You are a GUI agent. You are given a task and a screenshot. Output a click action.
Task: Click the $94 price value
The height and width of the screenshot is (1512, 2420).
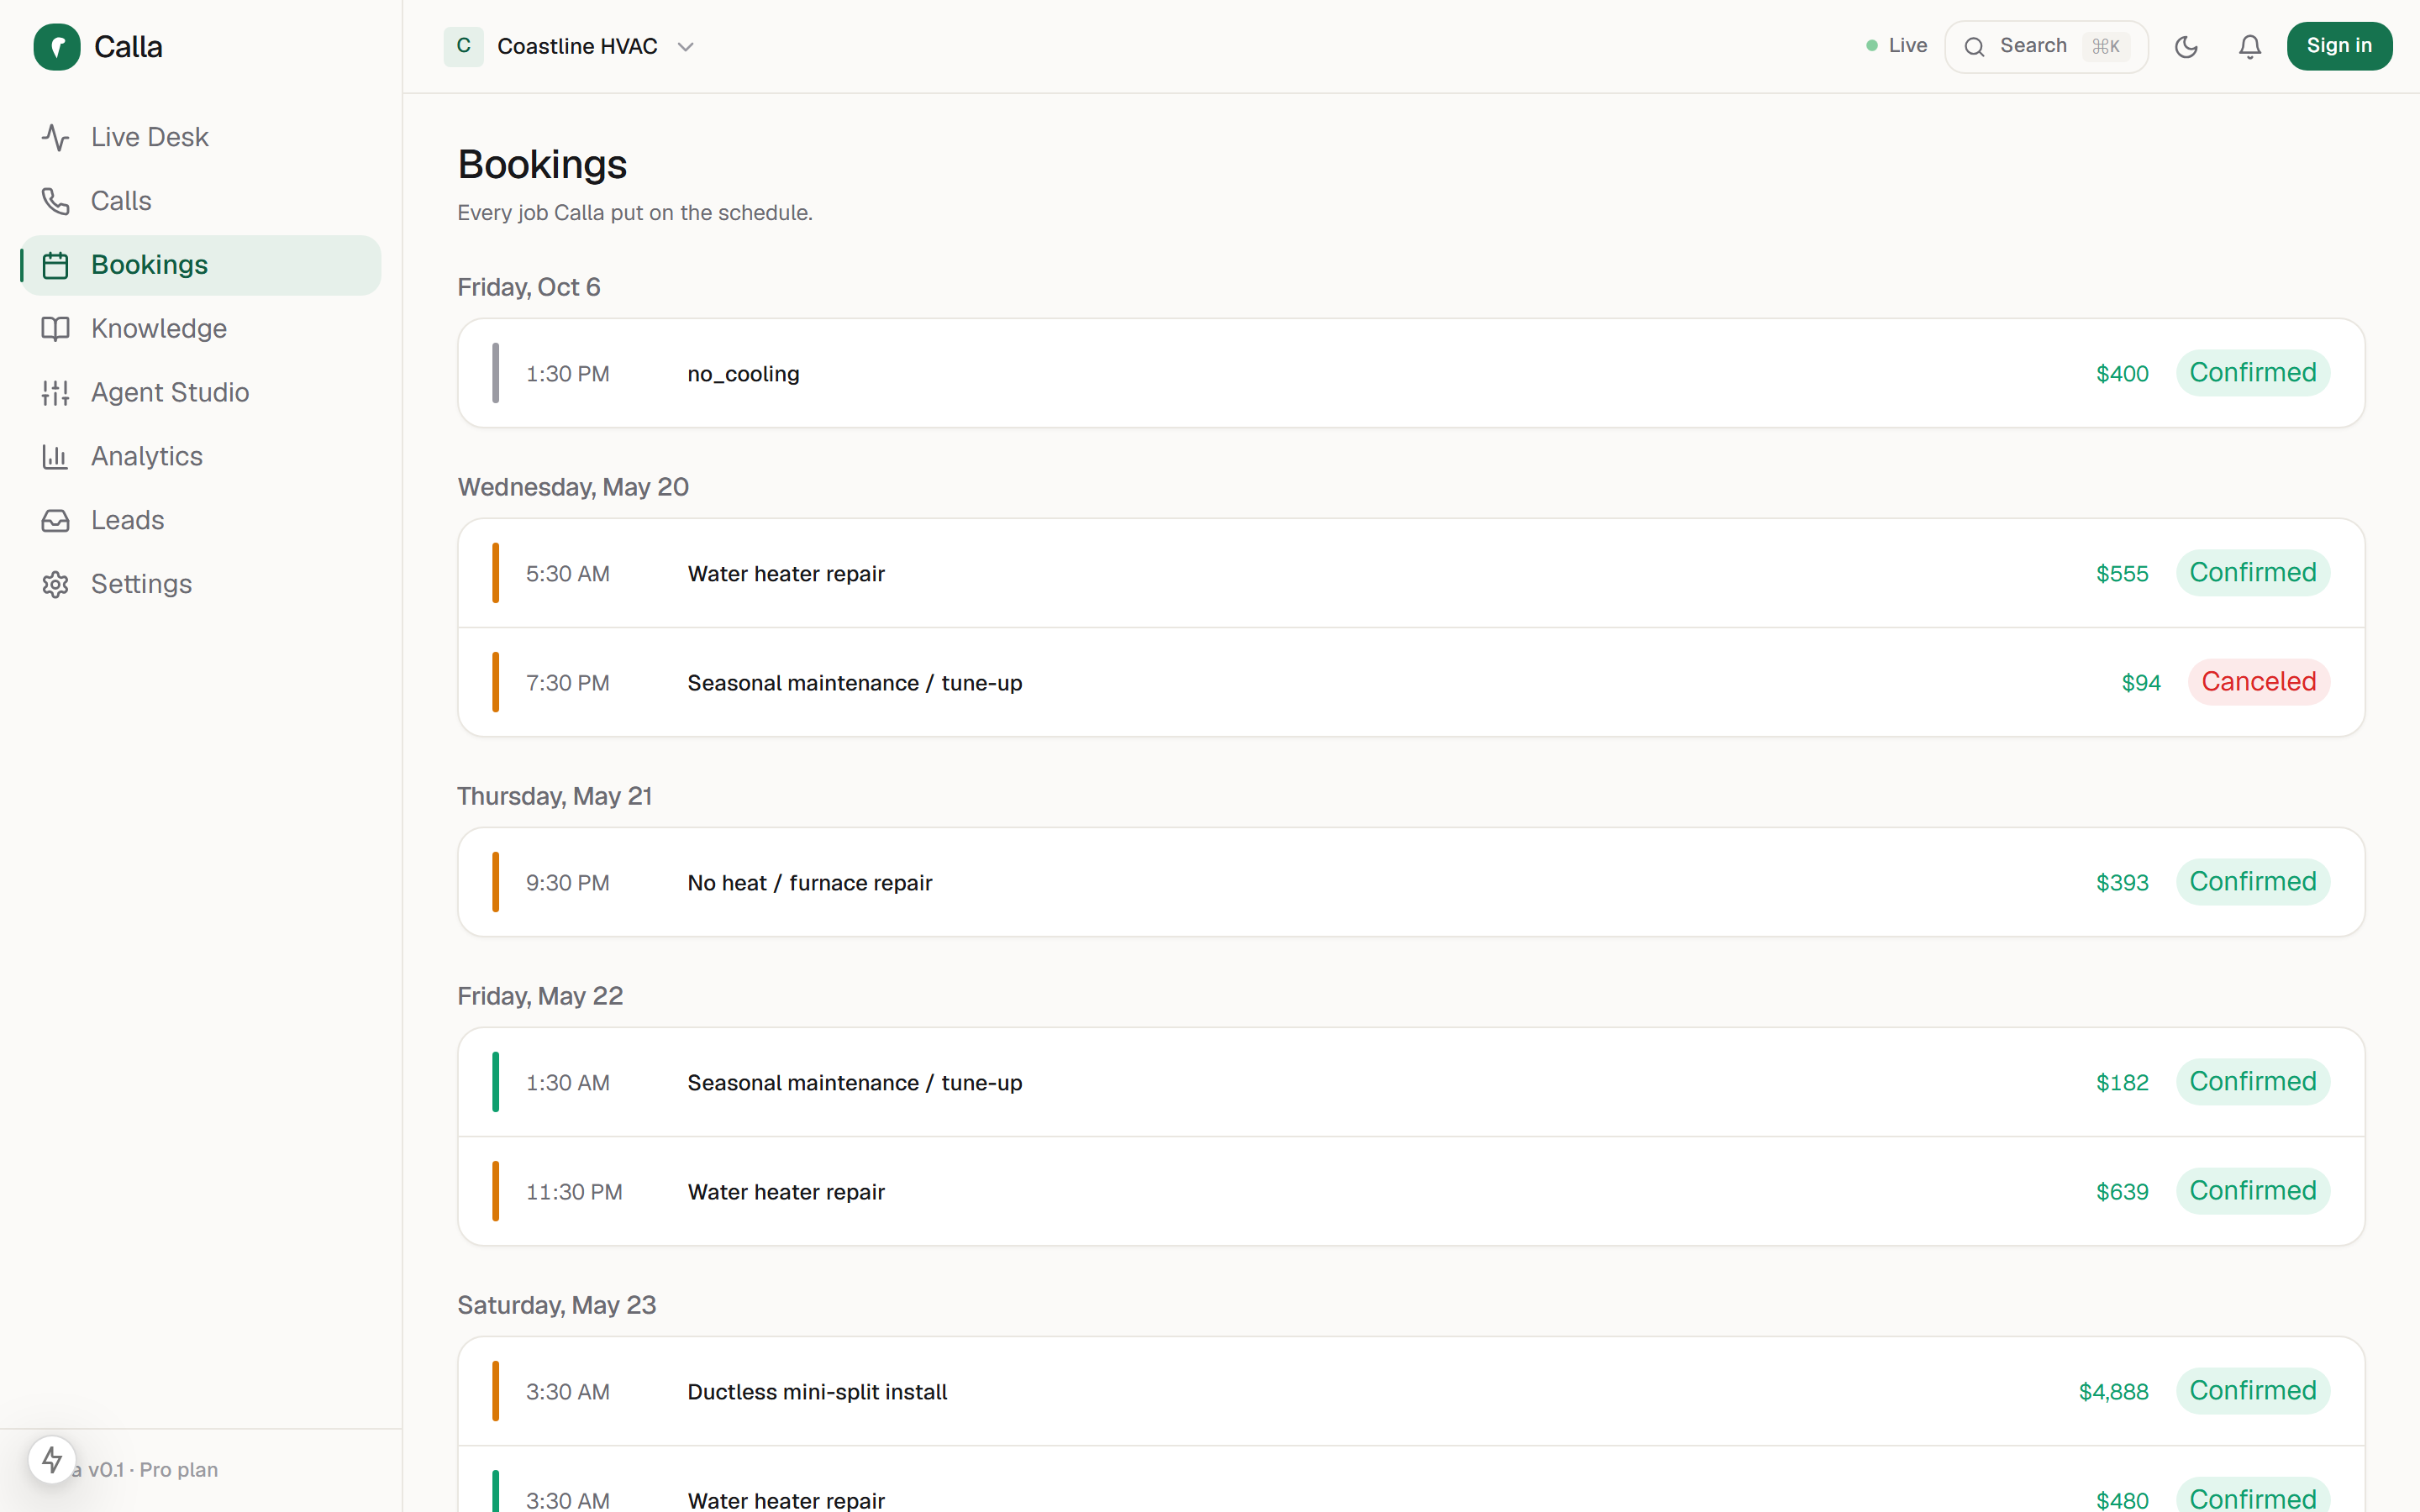click(2141, 683)
